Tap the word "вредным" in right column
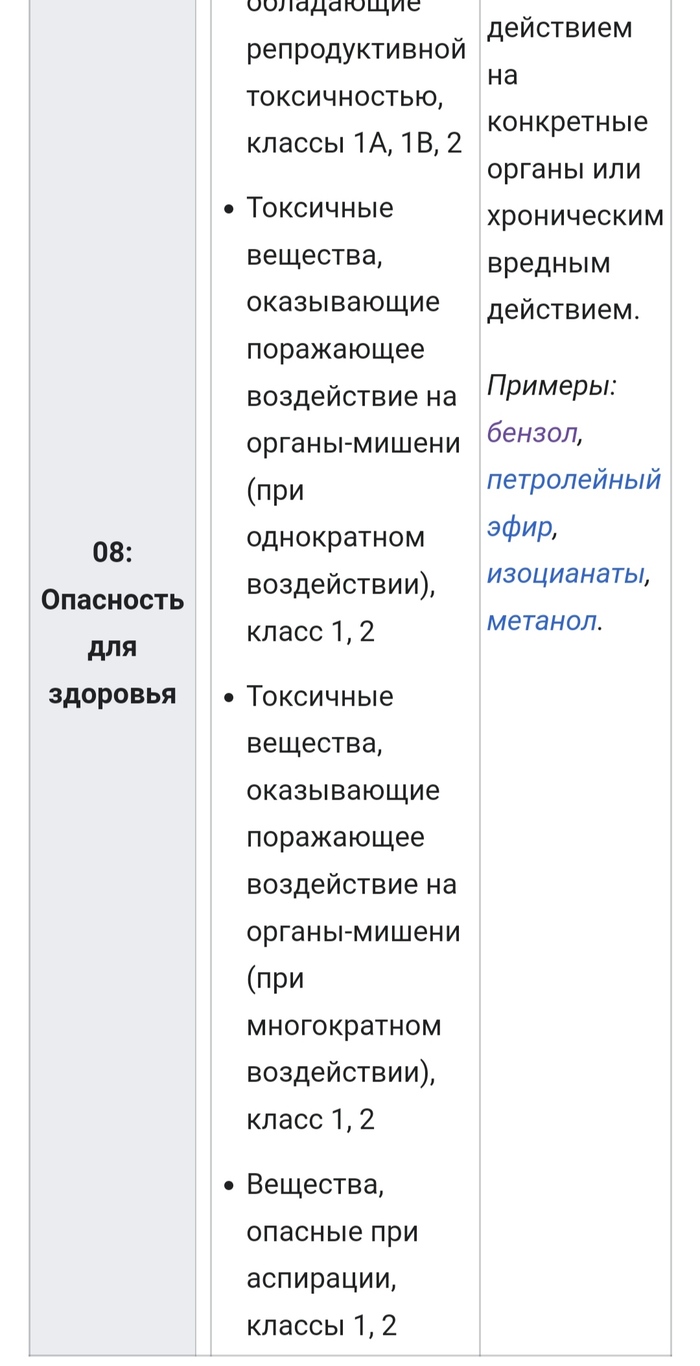 point(548,264)
